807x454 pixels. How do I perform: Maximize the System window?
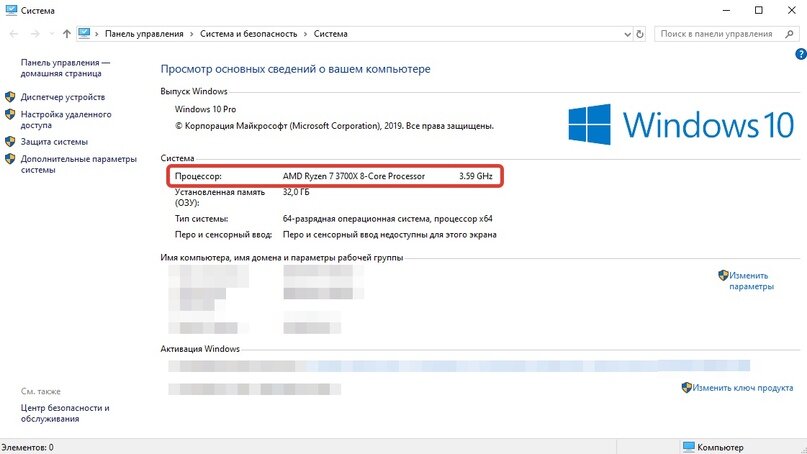[759, 10]
